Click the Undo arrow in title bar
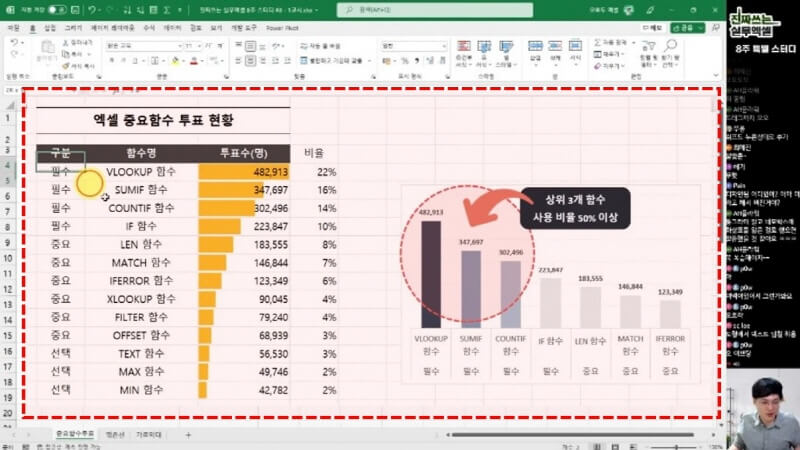Screen dimensions: 800x450 92,10
